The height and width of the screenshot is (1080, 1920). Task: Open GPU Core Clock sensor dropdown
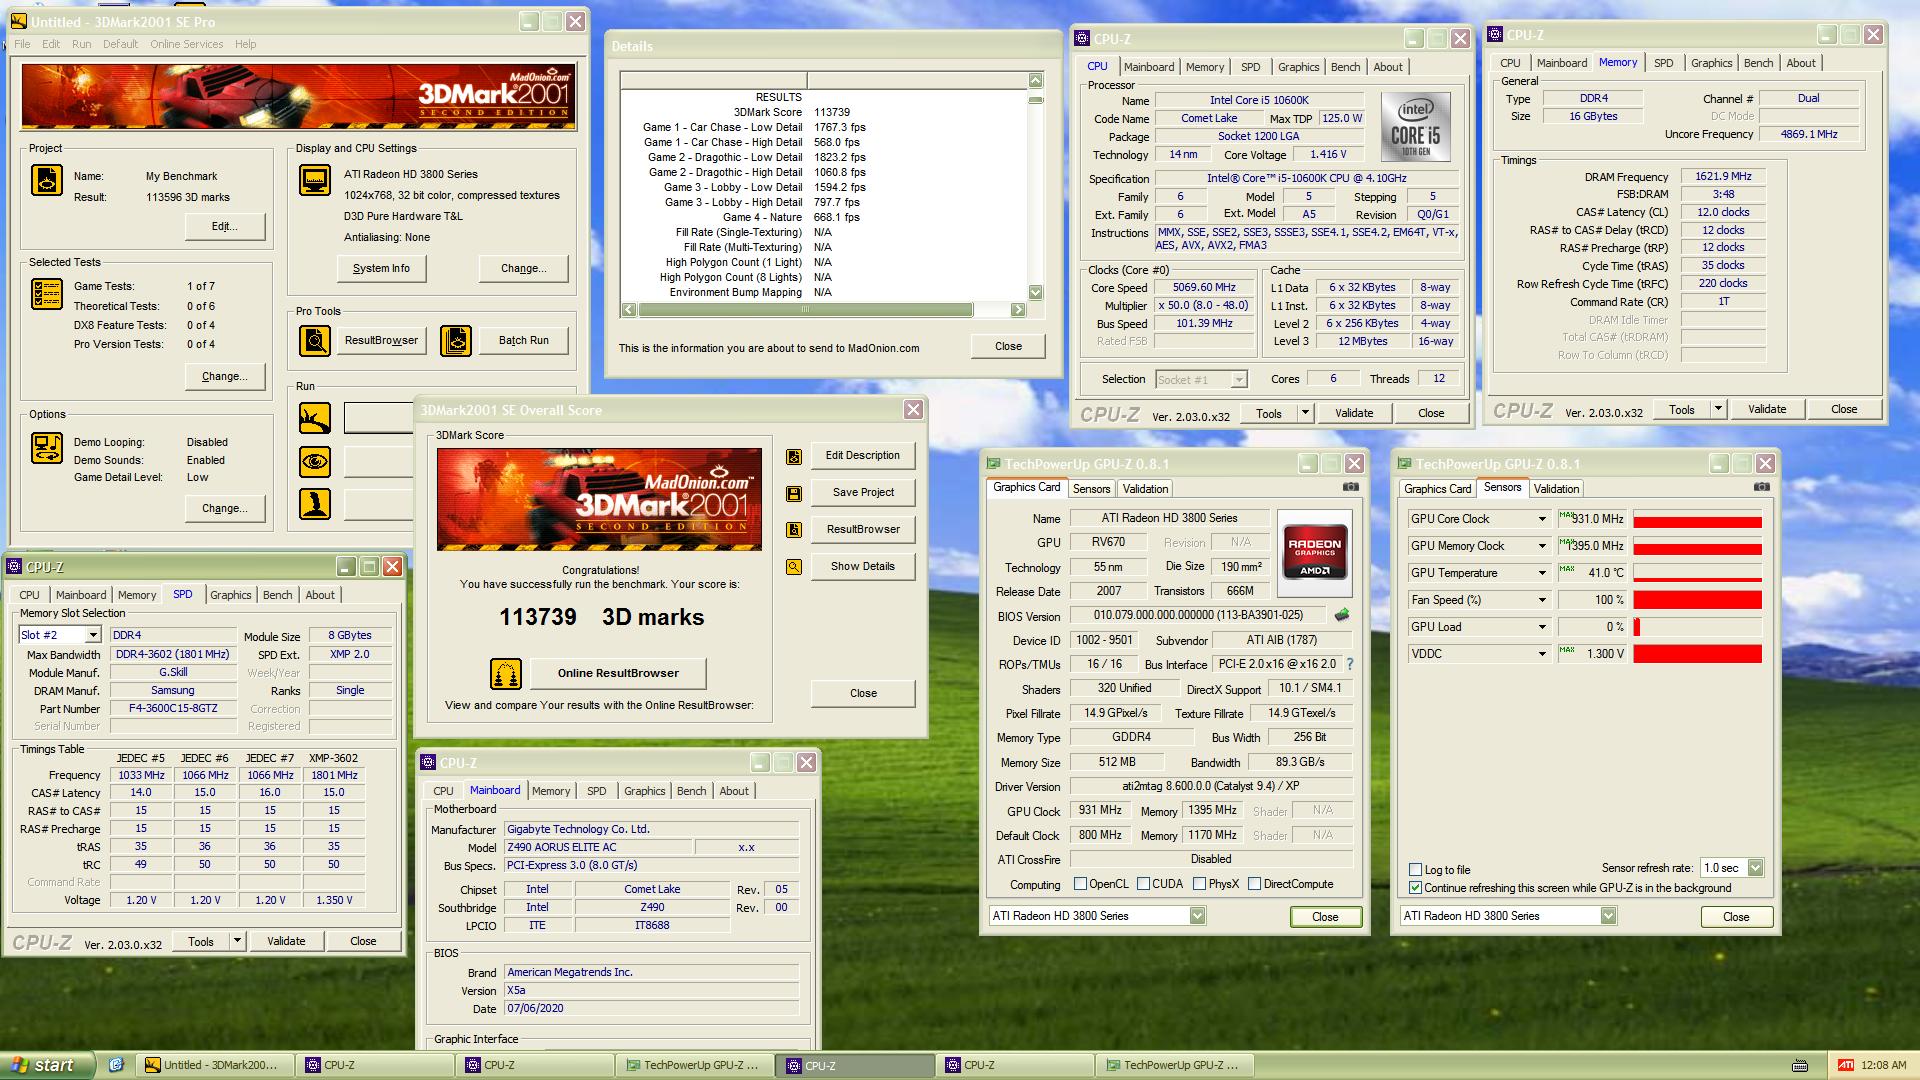click(x=1542, y=519)
